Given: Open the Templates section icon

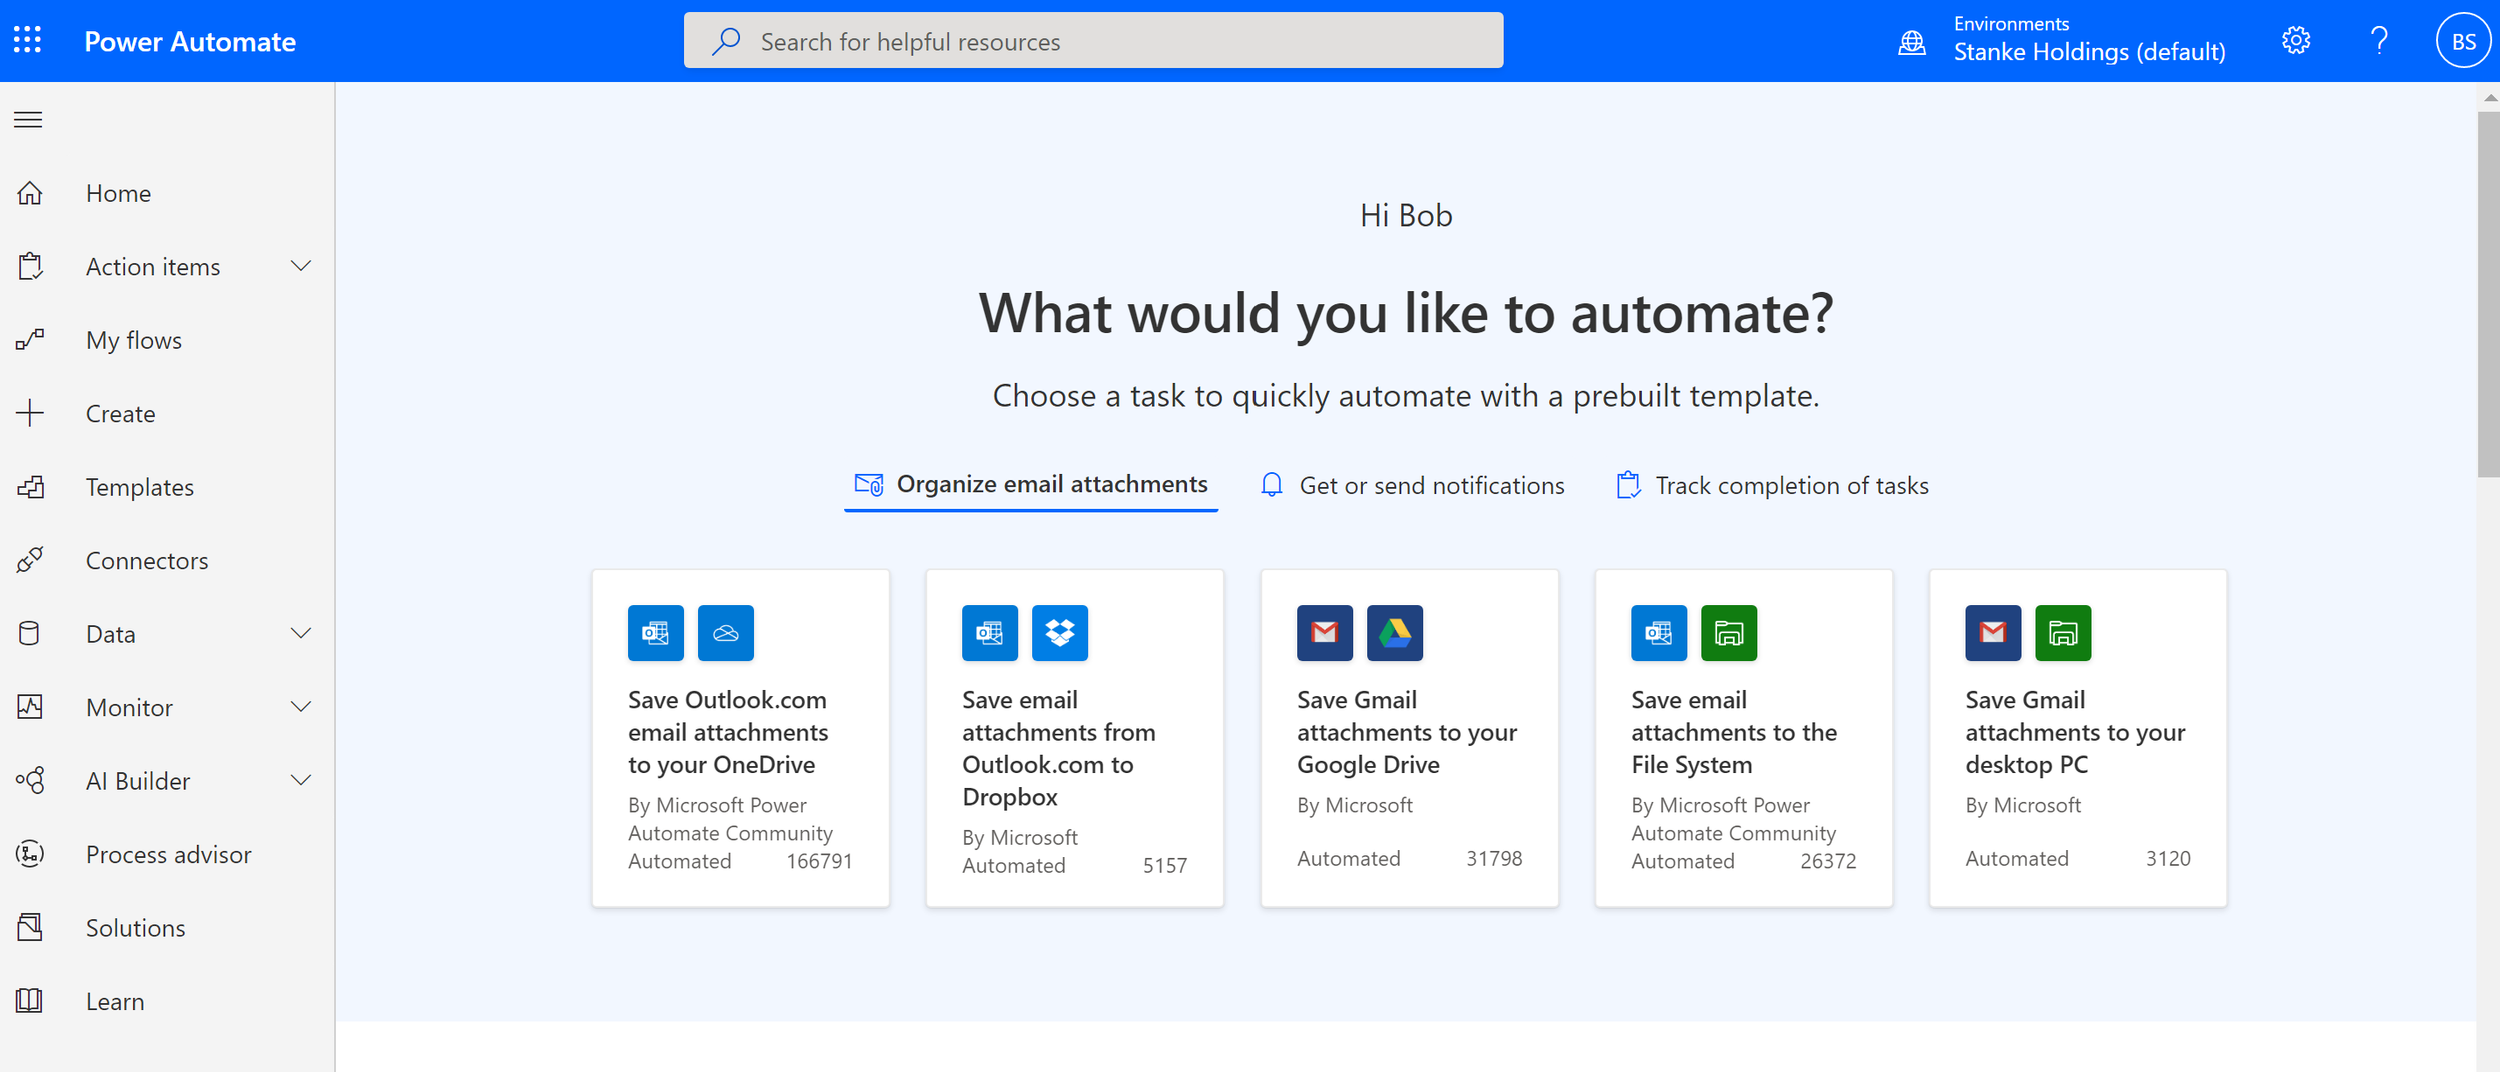Looking at the screenshot, I should [x=31, y=487].
